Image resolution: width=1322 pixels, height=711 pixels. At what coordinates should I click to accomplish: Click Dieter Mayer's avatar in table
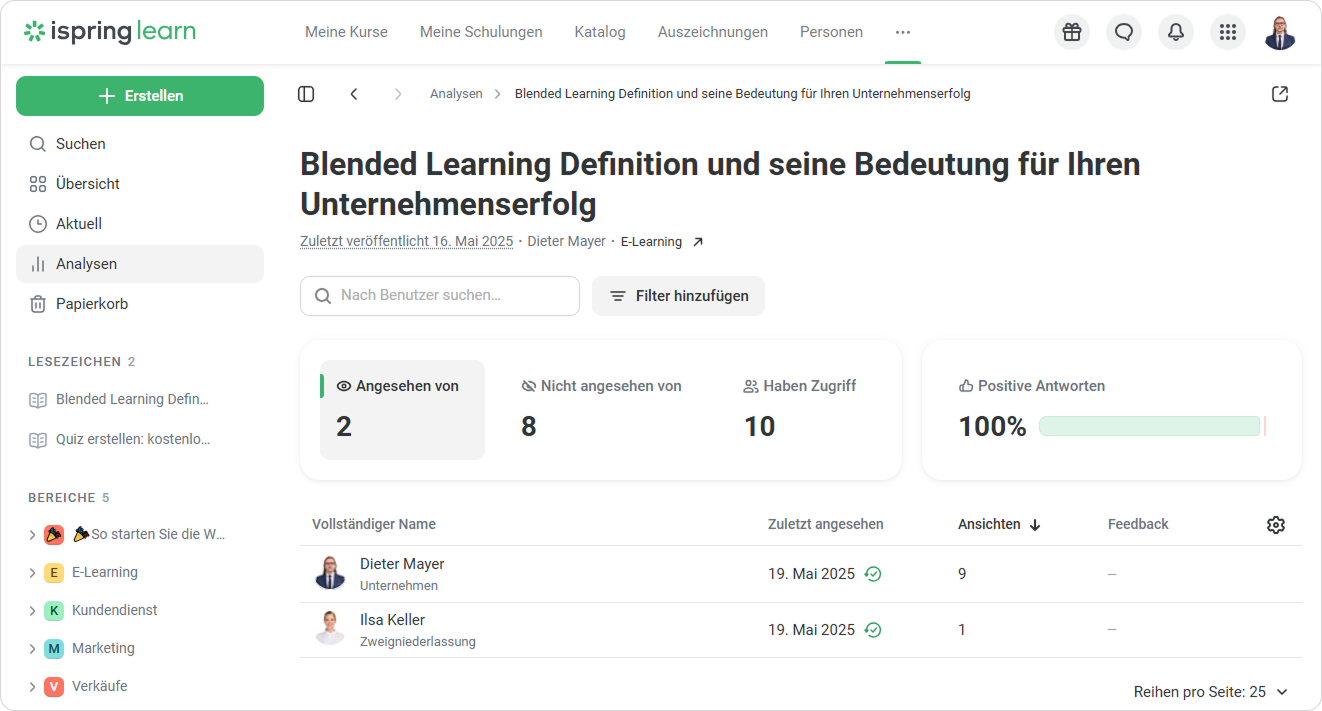coord(330,573)
